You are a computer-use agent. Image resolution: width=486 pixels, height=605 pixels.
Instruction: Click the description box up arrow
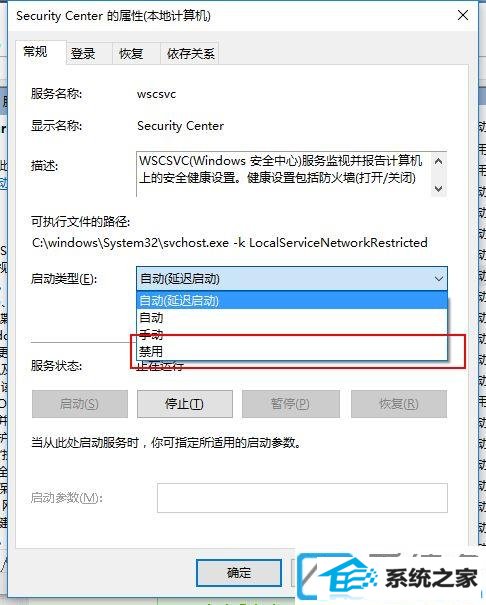click(438, 162)
